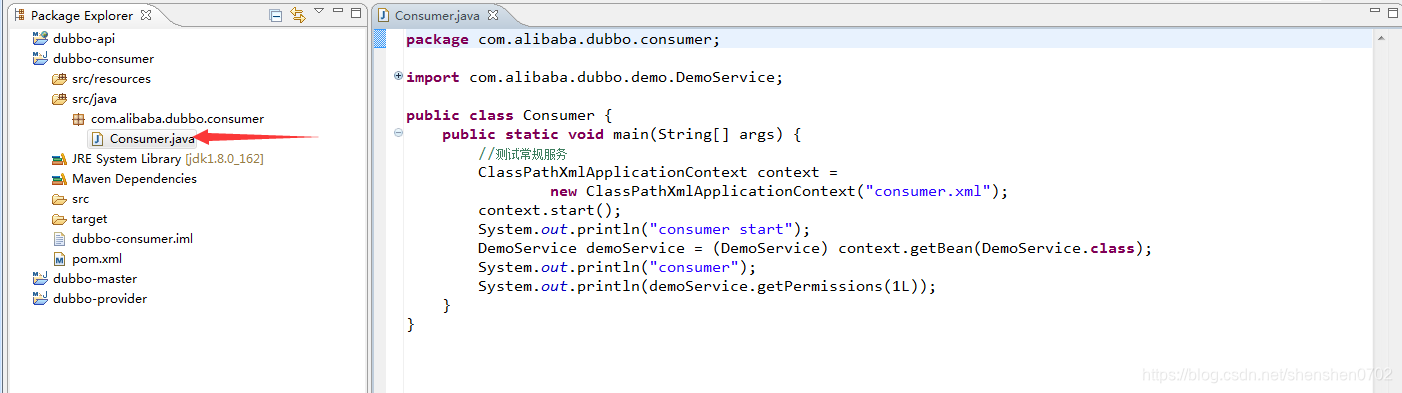Select the Package Explorer tab

(82, 15)
